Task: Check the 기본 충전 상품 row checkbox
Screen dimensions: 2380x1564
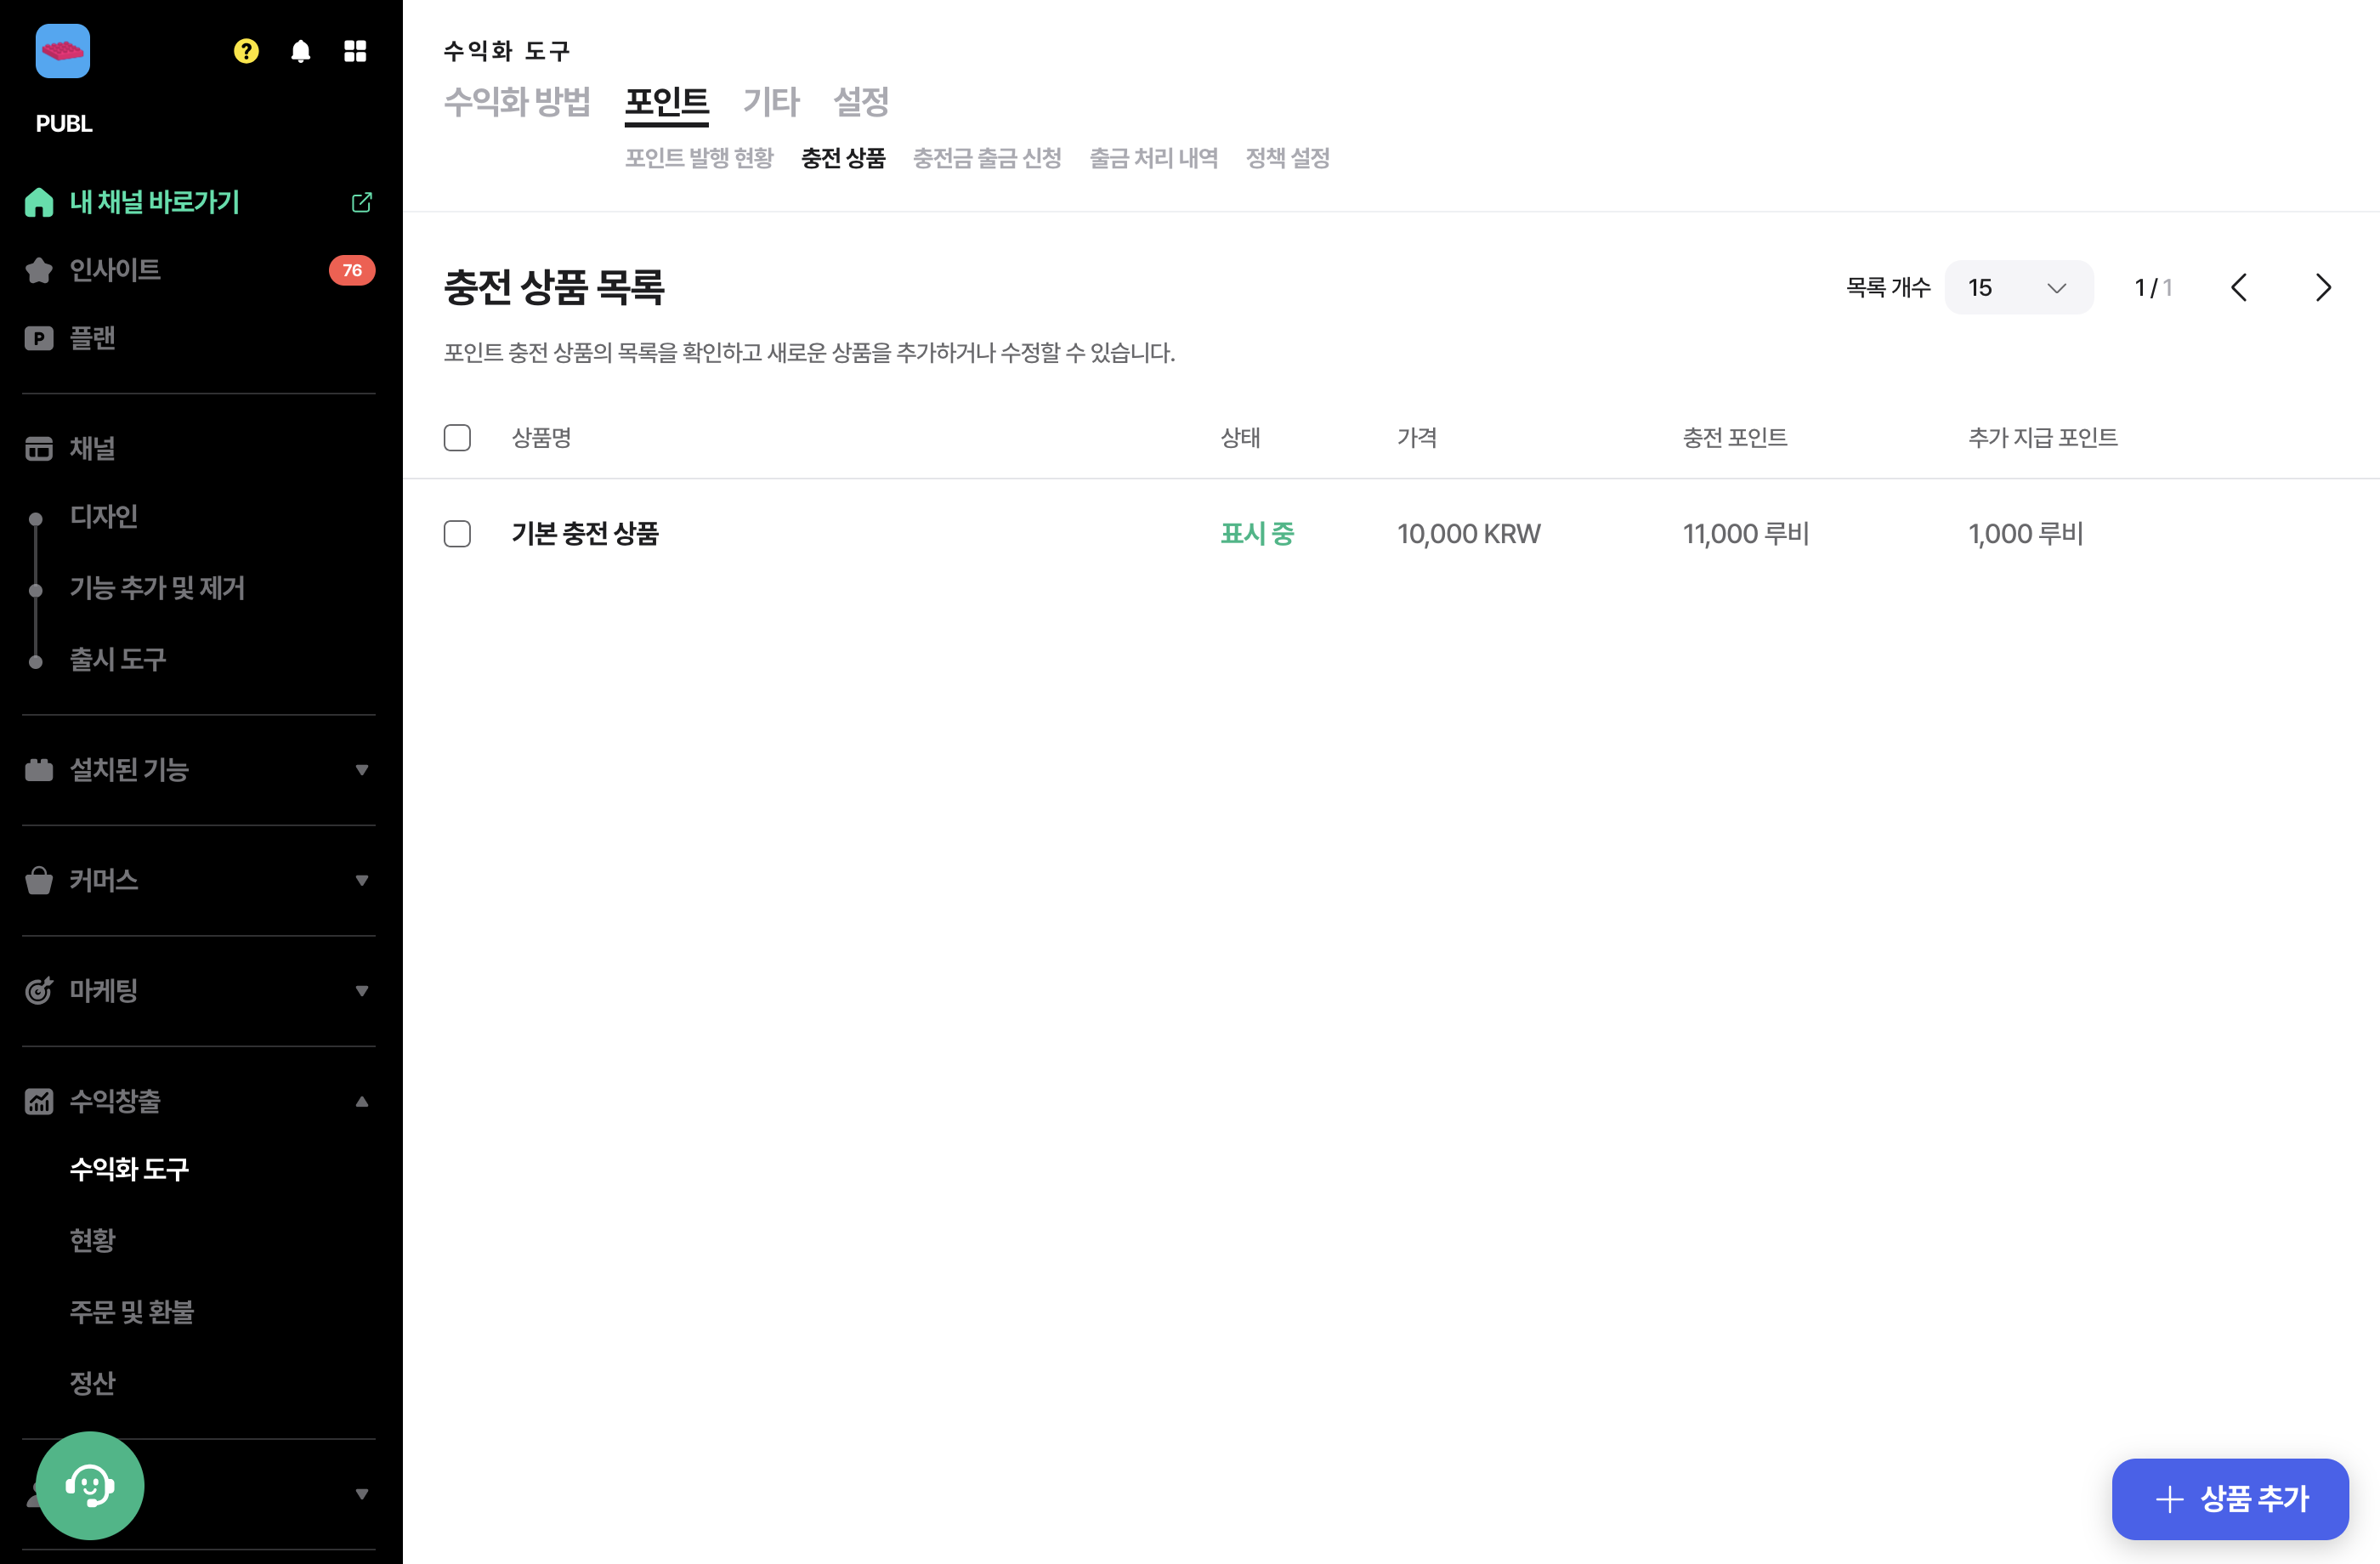Action: tap(457, 534)
